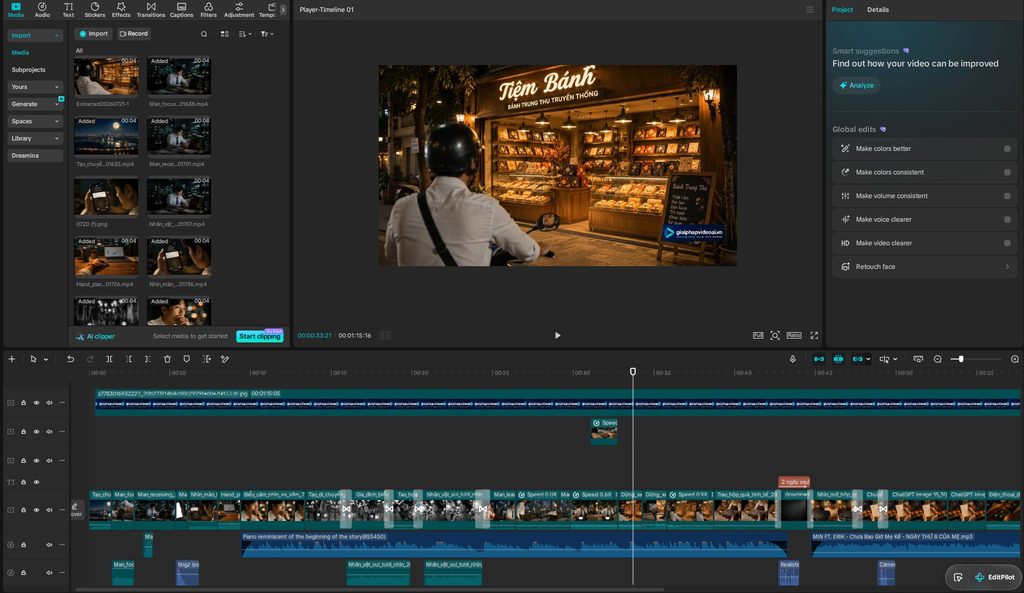
Task: Open the Transitions panel
Action: pyautogui.click(x=151, y=10)
